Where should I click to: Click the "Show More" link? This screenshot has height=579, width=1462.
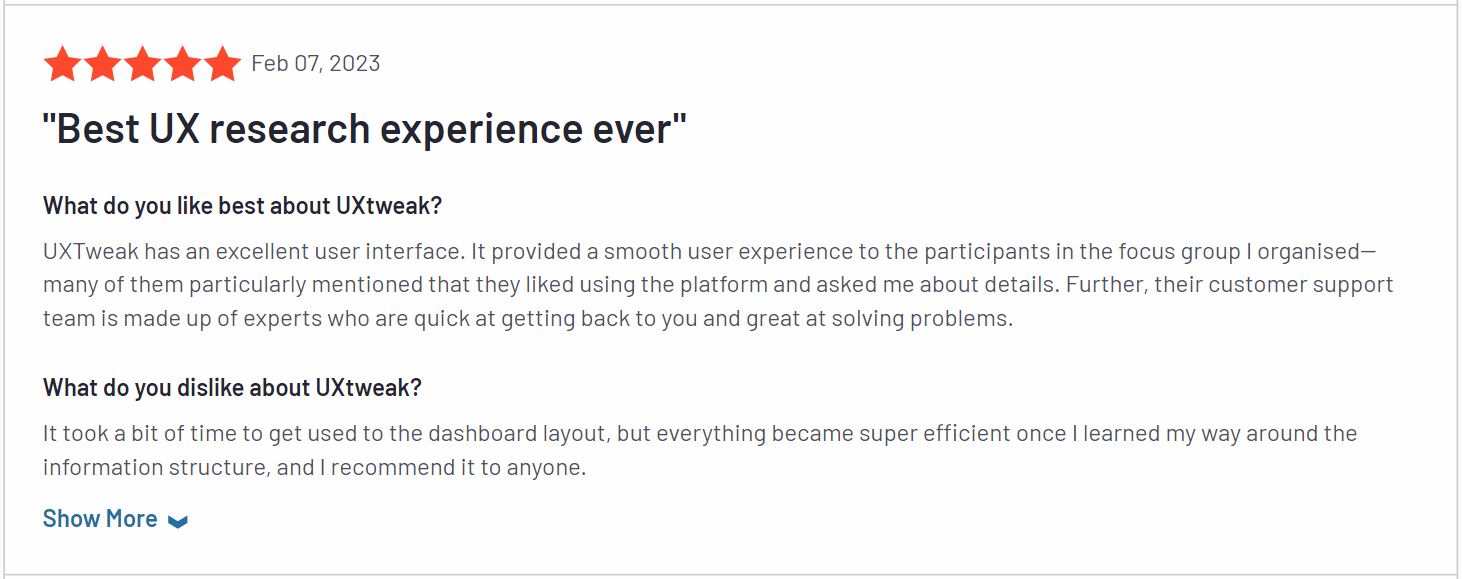click(x=100, y=519)
